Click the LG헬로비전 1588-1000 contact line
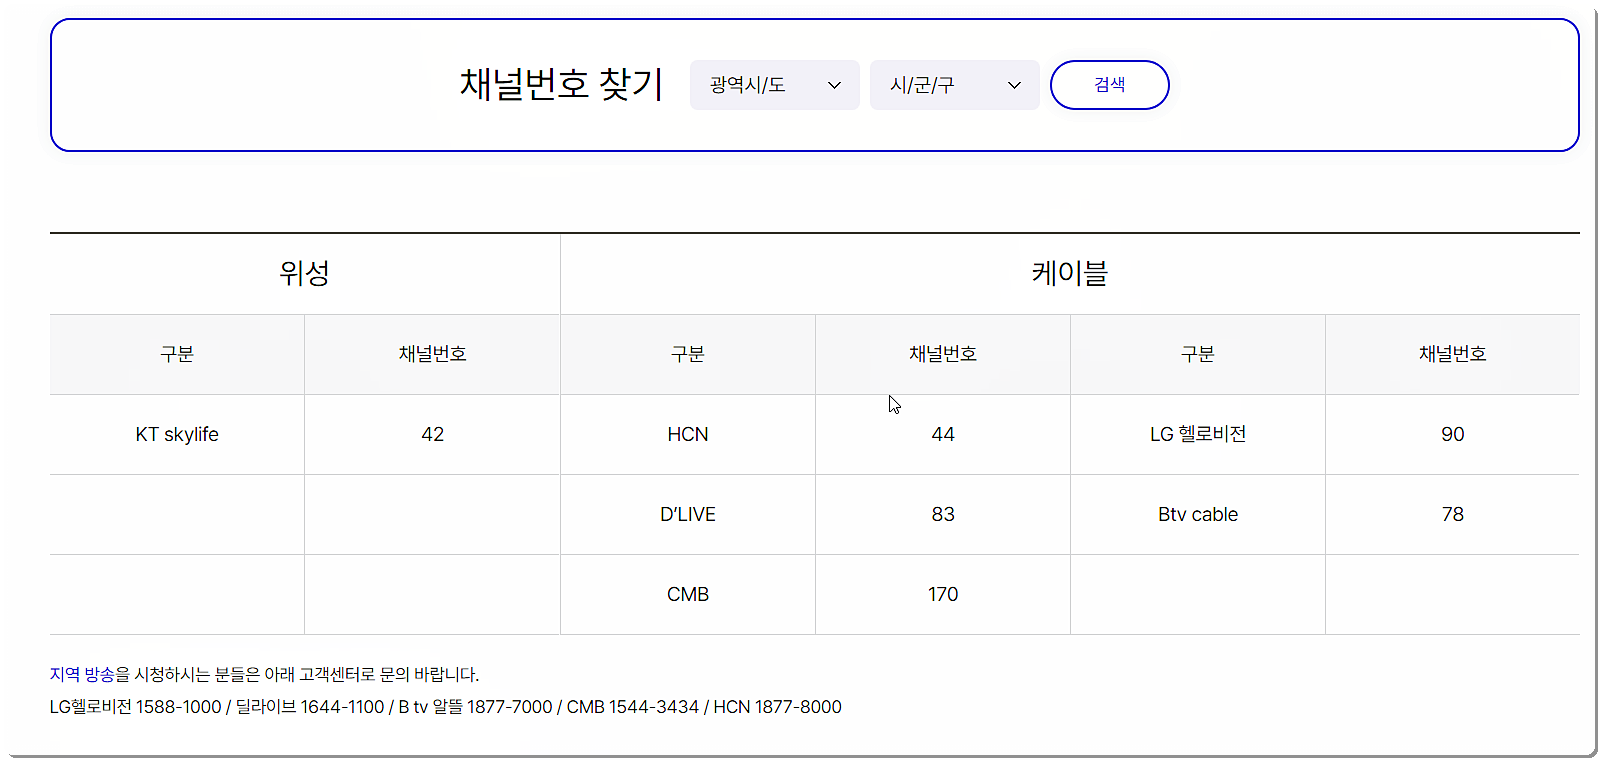1601x761 pixels. pyautogui.click(x=445, y=707)
